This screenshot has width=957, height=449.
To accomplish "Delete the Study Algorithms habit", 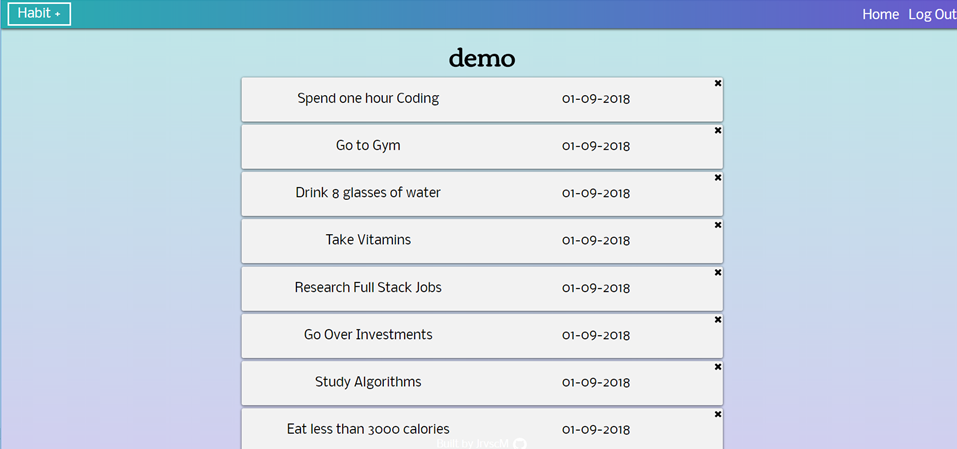I will click(718, 368).
